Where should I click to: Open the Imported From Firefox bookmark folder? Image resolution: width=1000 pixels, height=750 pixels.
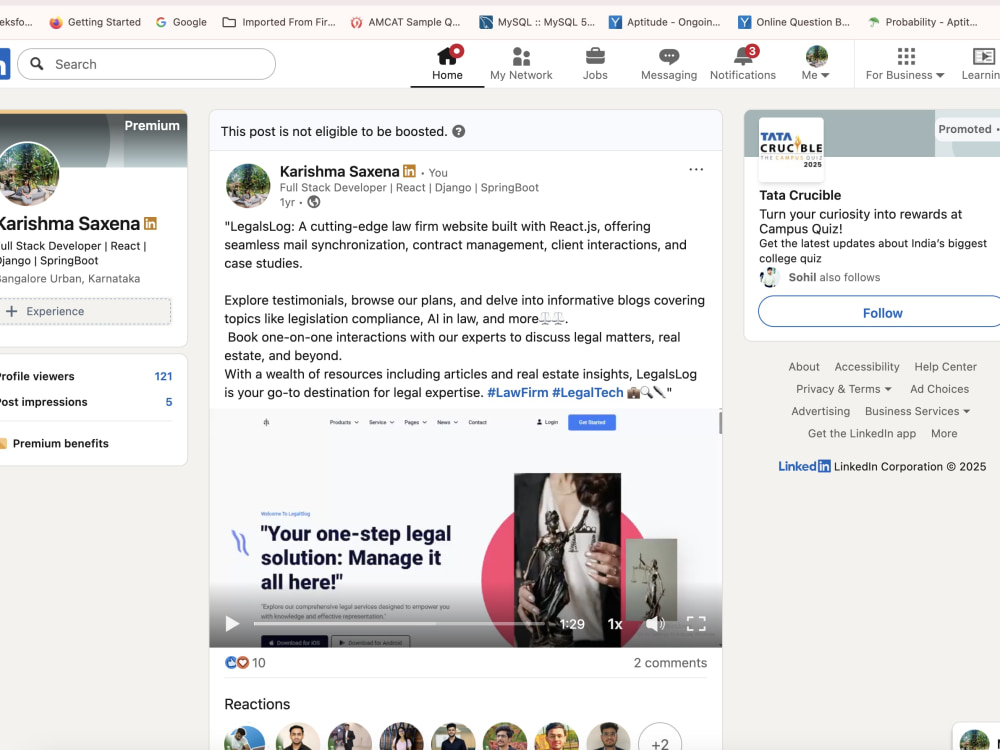point(279,22)
